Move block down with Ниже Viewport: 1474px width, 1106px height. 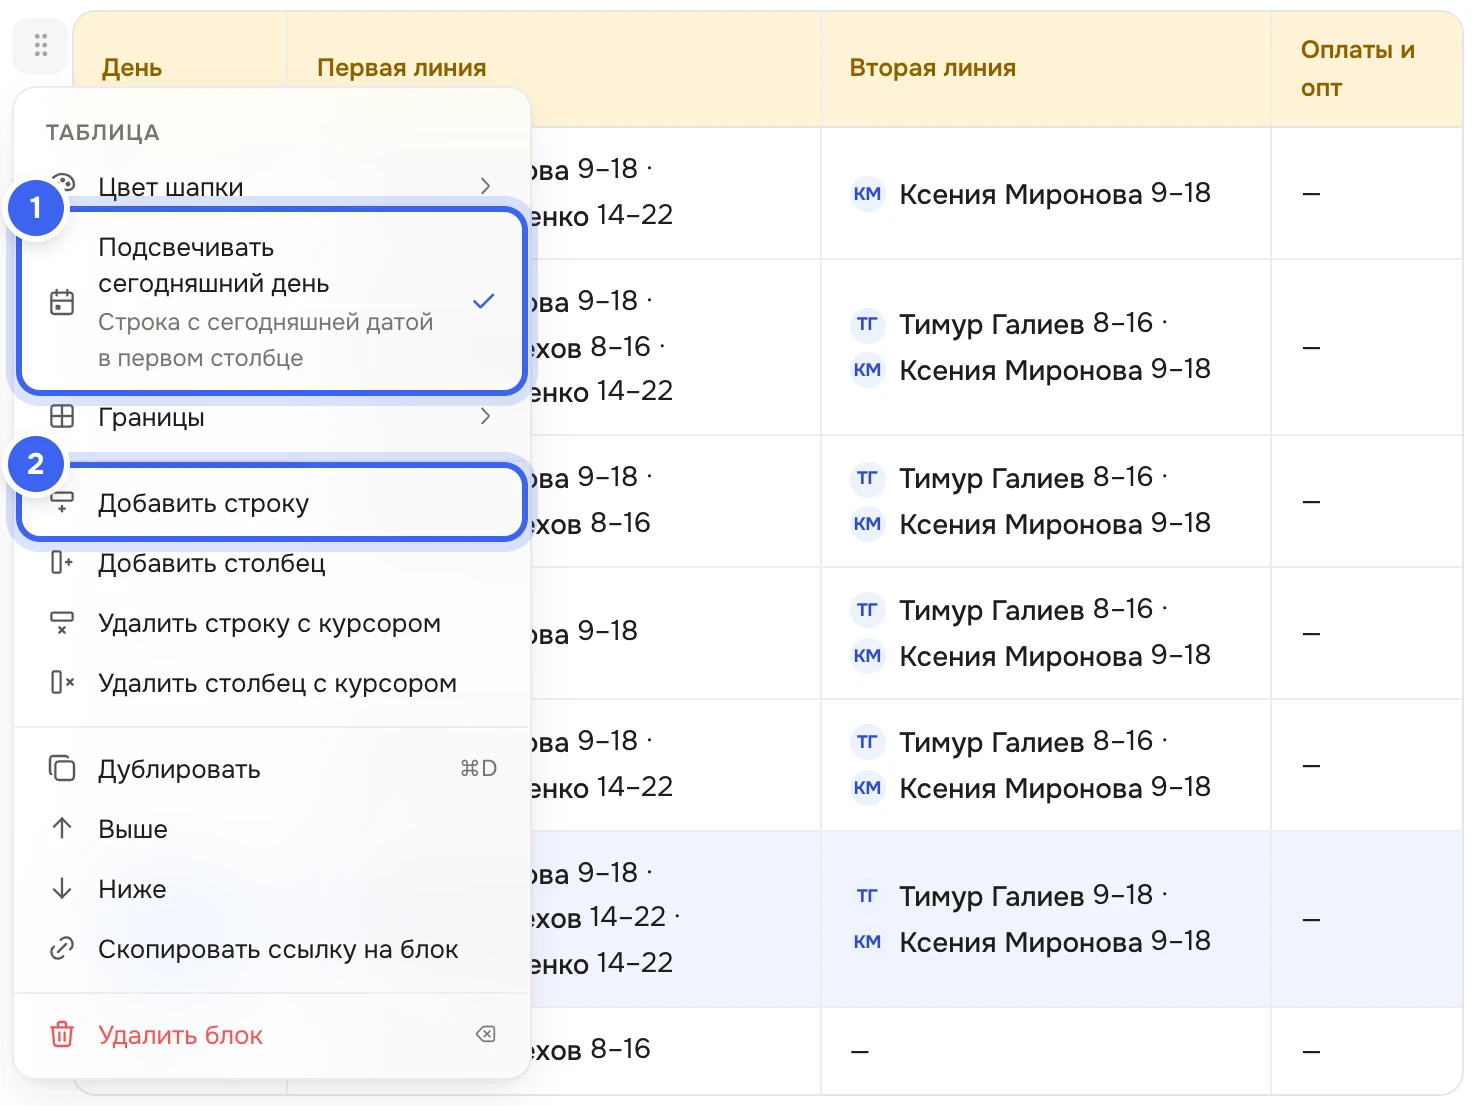pyautogui.click(x=272, y=889)
